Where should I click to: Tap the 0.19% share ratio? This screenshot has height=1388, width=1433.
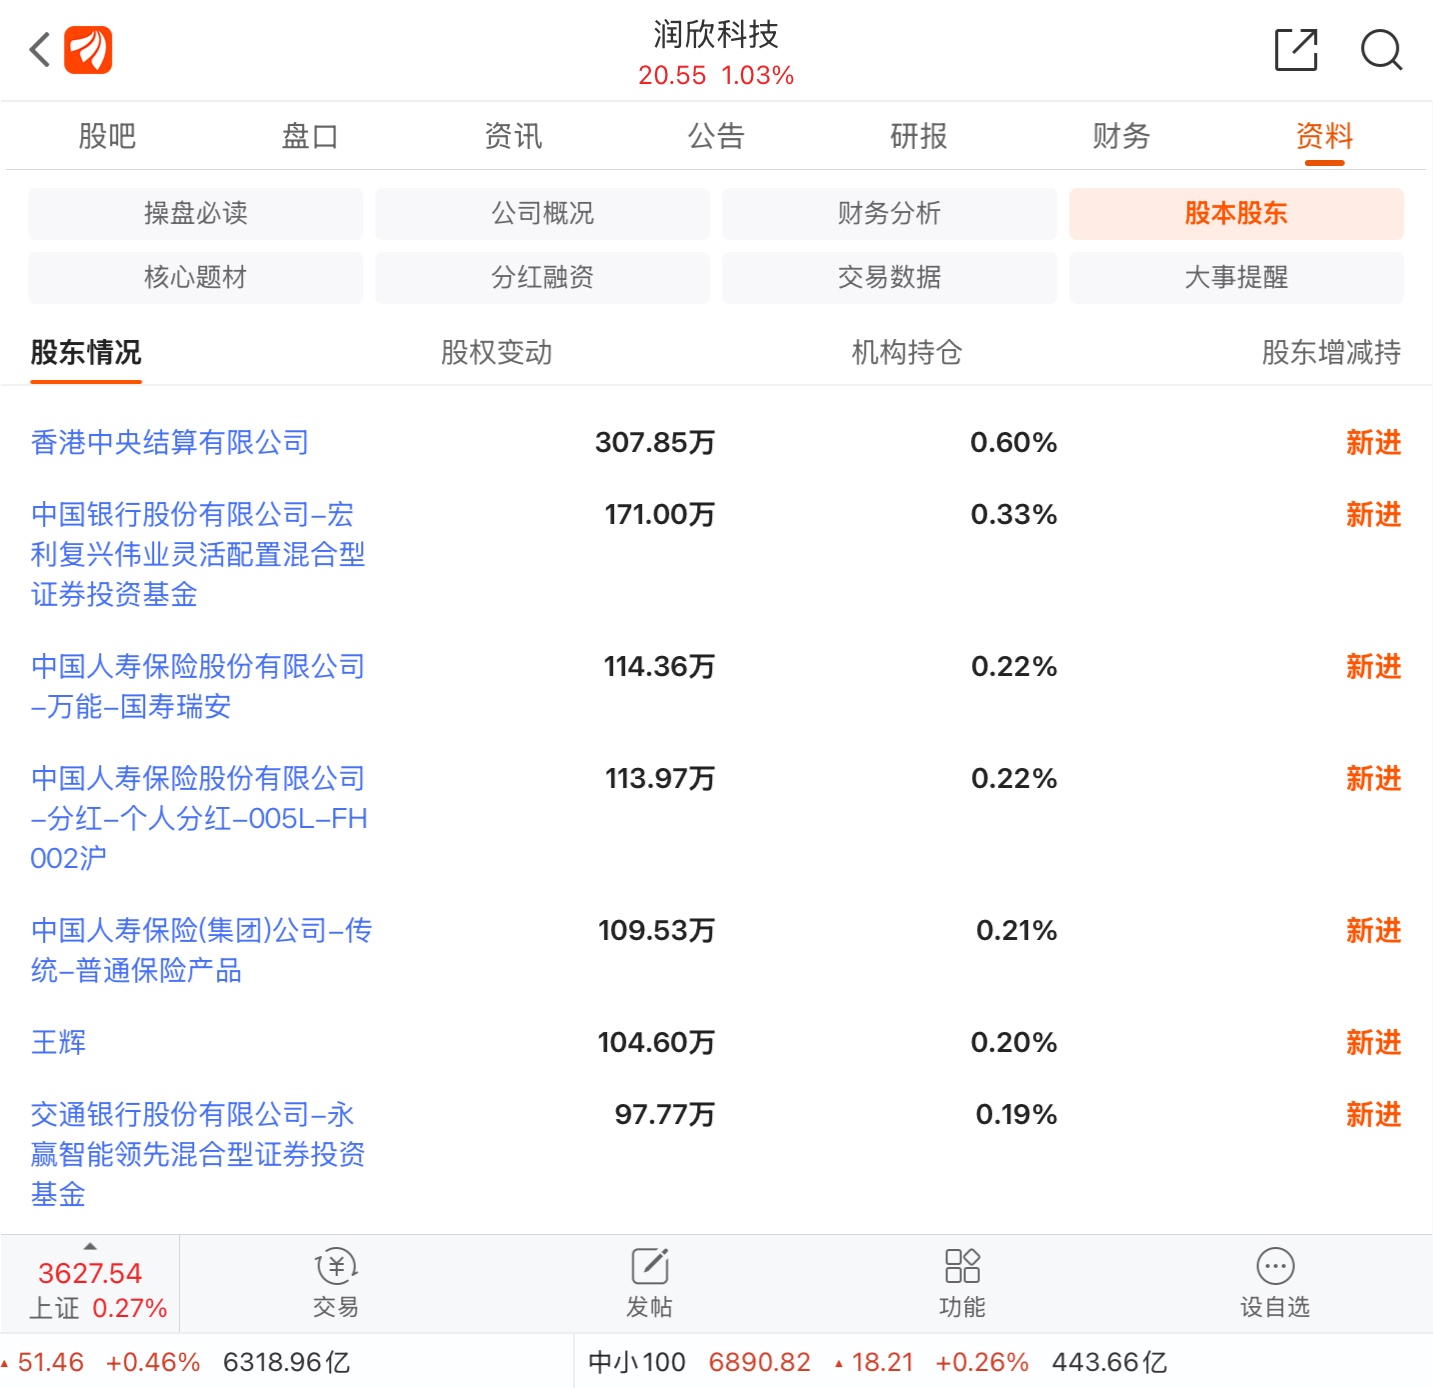pos(1017,1114)
